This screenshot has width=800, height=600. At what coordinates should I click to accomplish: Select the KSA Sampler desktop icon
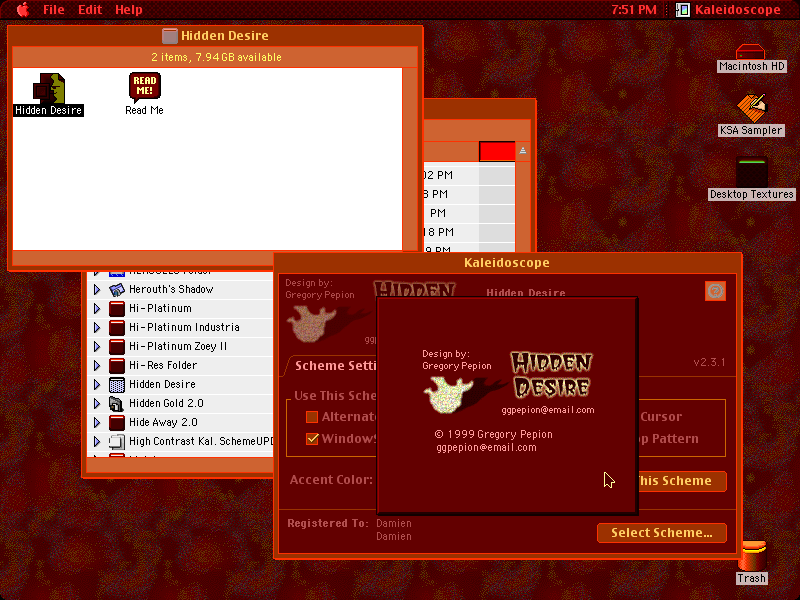coord(751,108)
